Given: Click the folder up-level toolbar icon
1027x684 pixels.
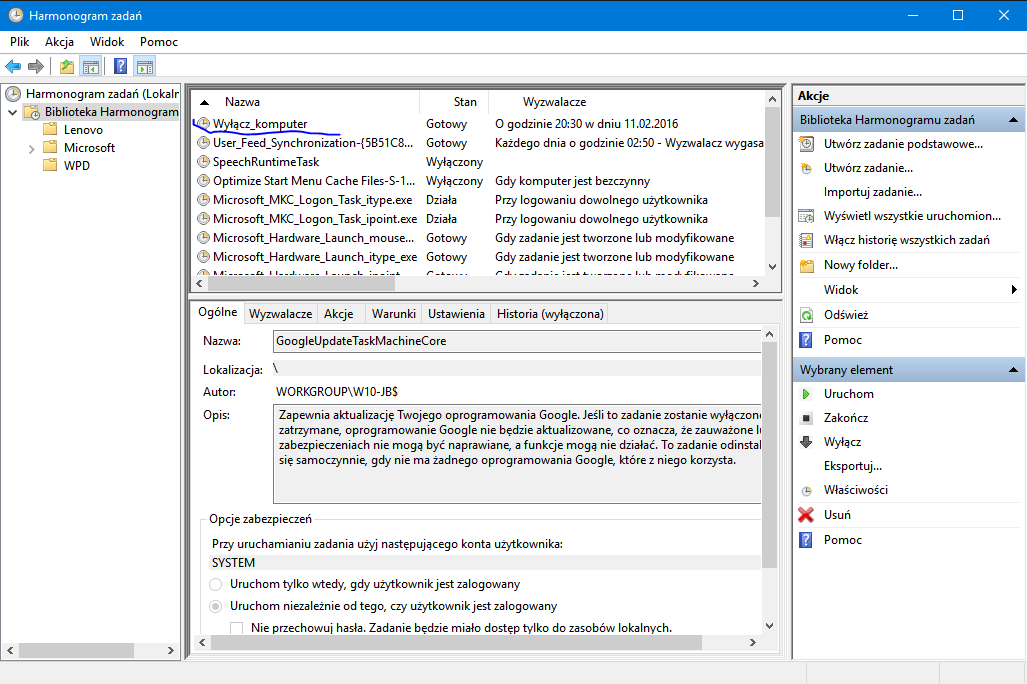Looking at the screenshot, I should click(x=66, y=67).
